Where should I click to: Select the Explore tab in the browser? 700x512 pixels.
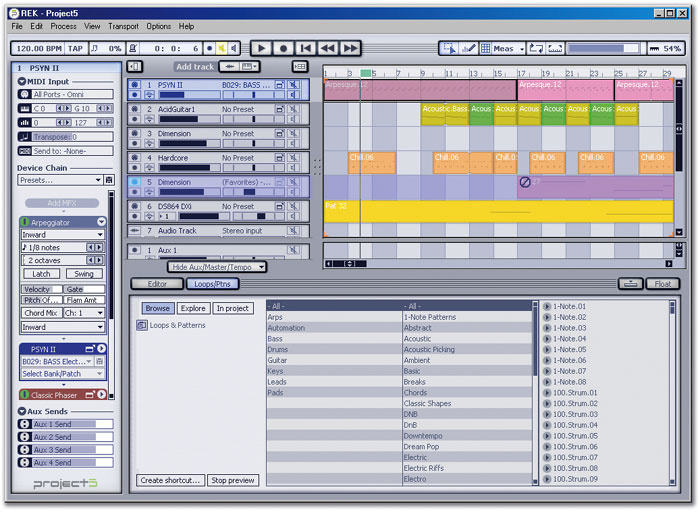pyautogui.click(x=193, y=308)
